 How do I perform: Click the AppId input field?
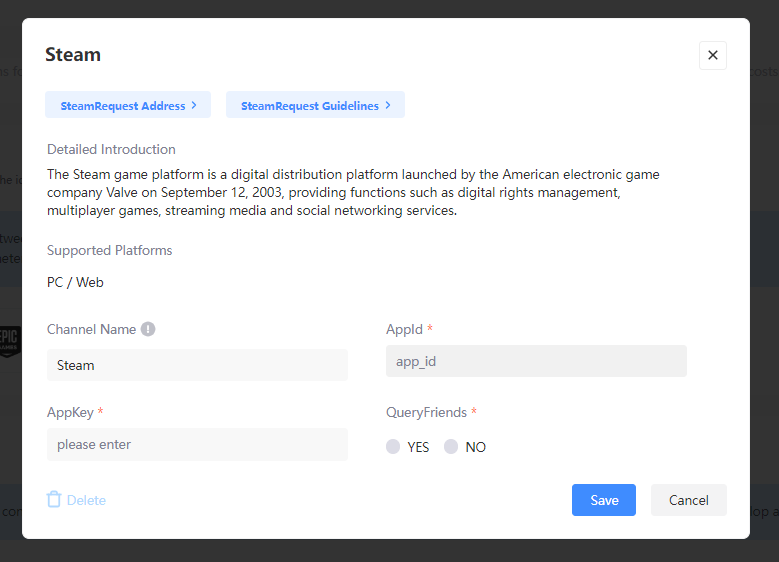[x=536, y=361]
